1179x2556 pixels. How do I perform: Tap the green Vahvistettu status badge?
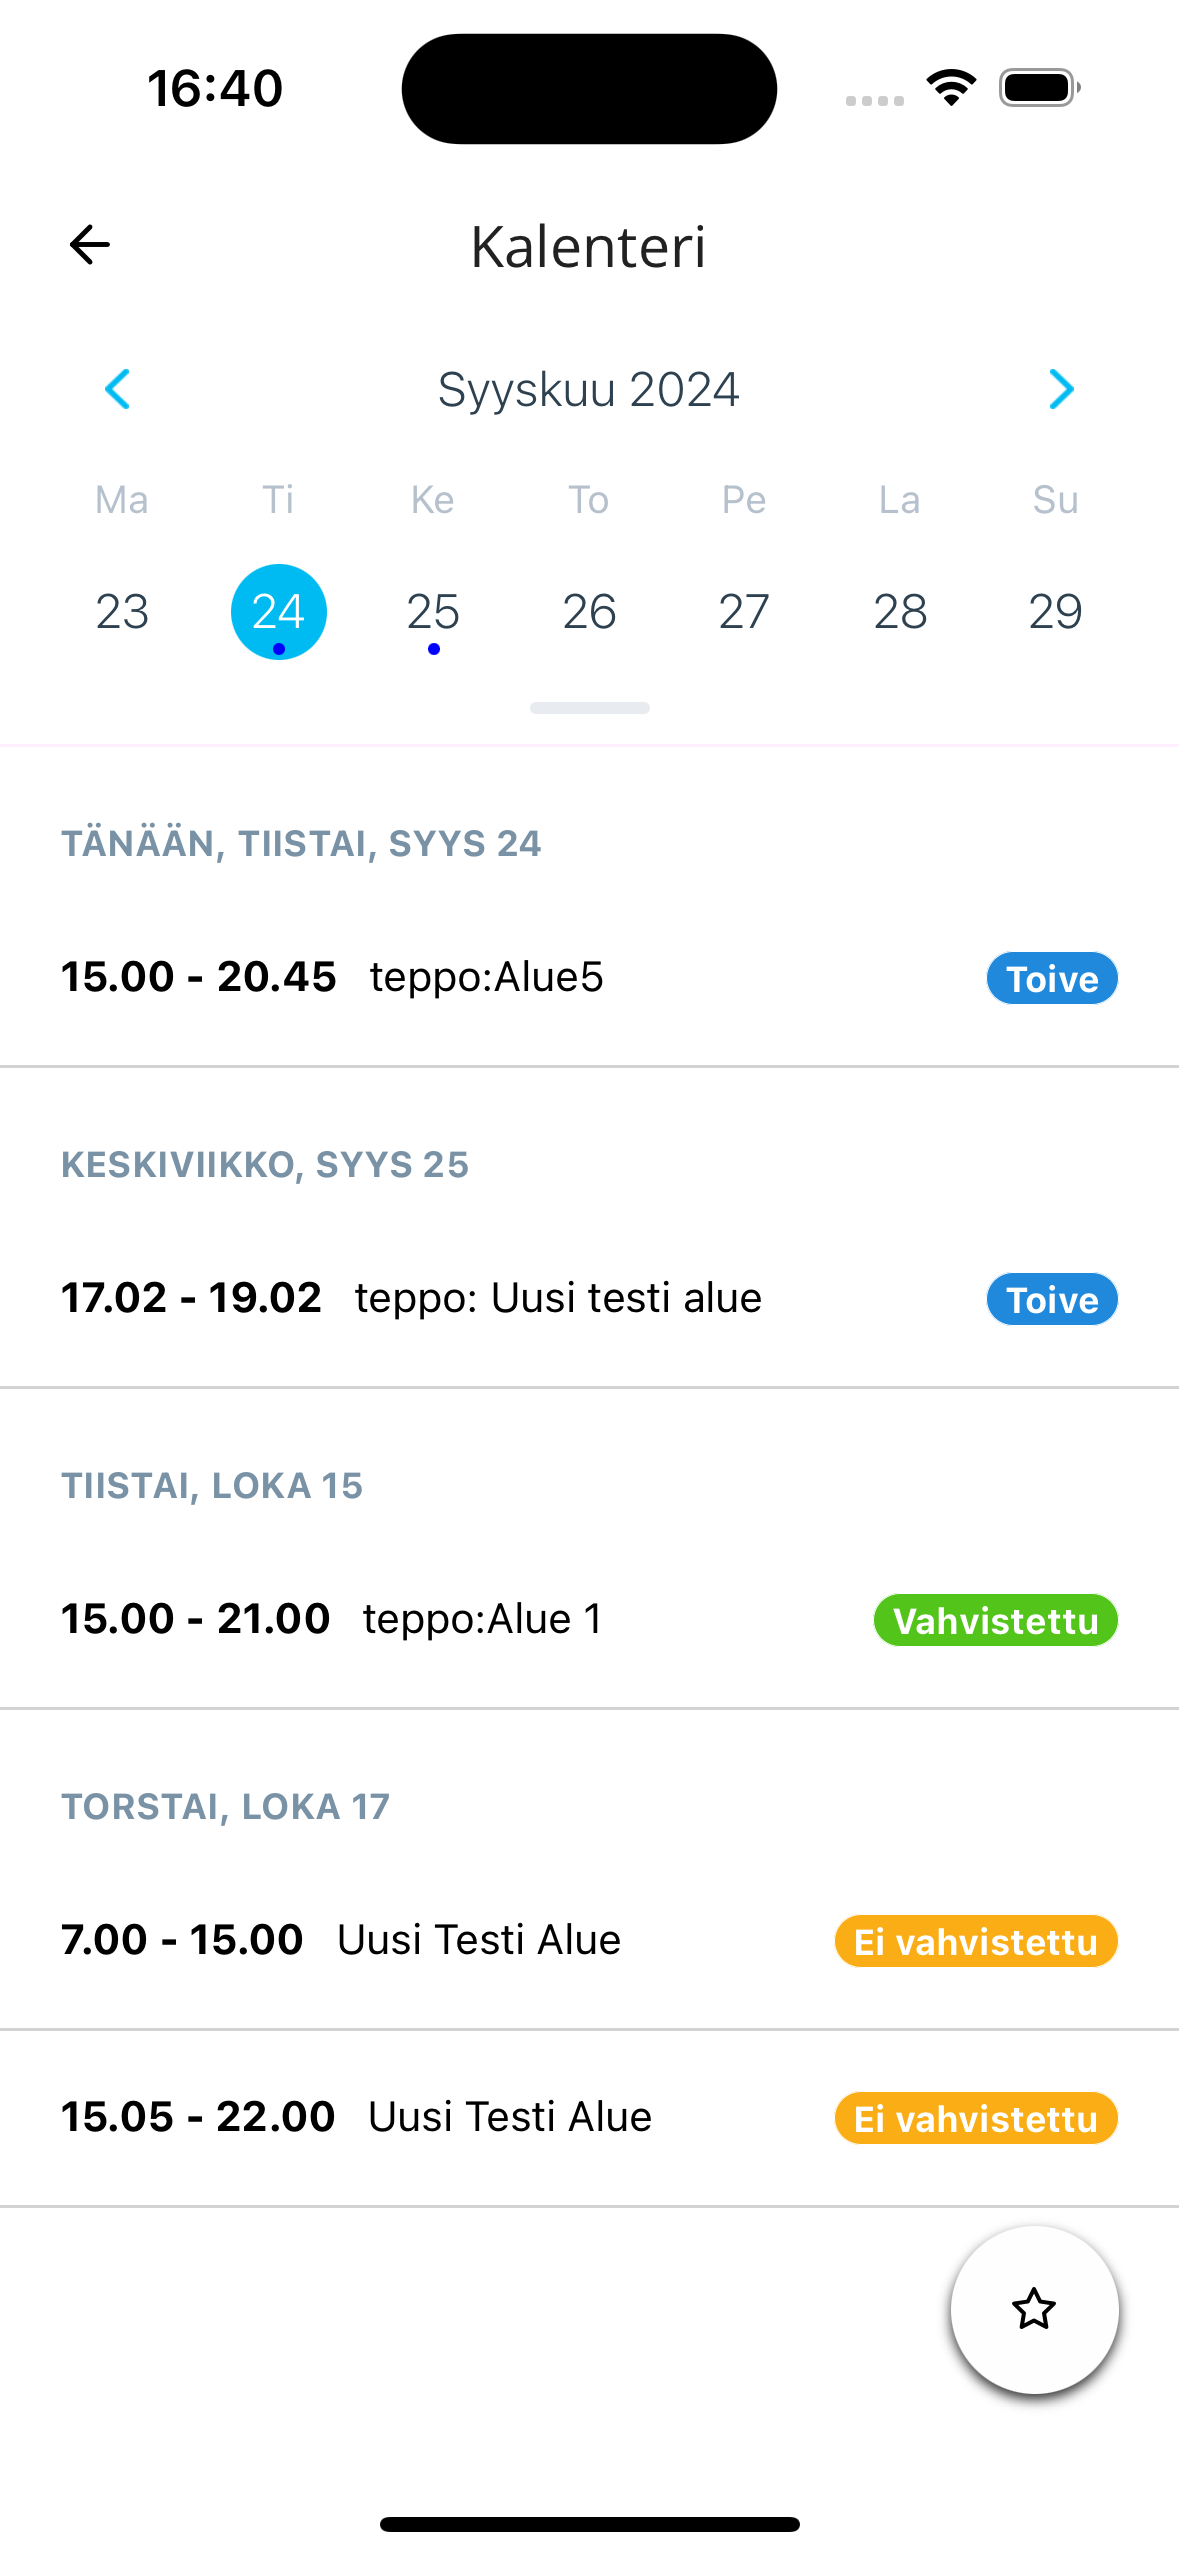pos(995,1620)
